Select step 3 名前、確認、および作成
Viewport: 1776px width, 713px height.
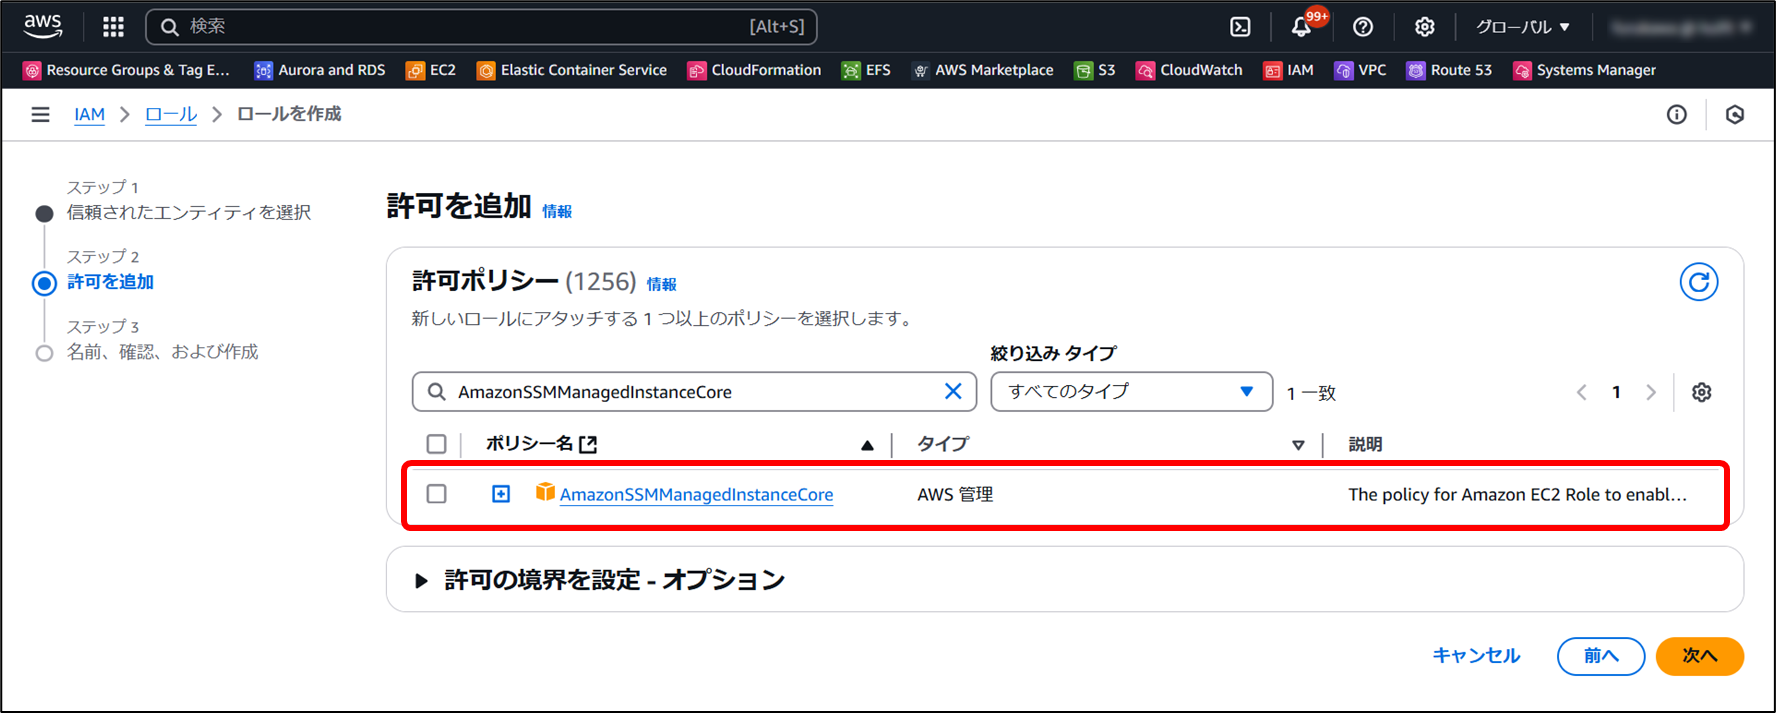[162, 352]
